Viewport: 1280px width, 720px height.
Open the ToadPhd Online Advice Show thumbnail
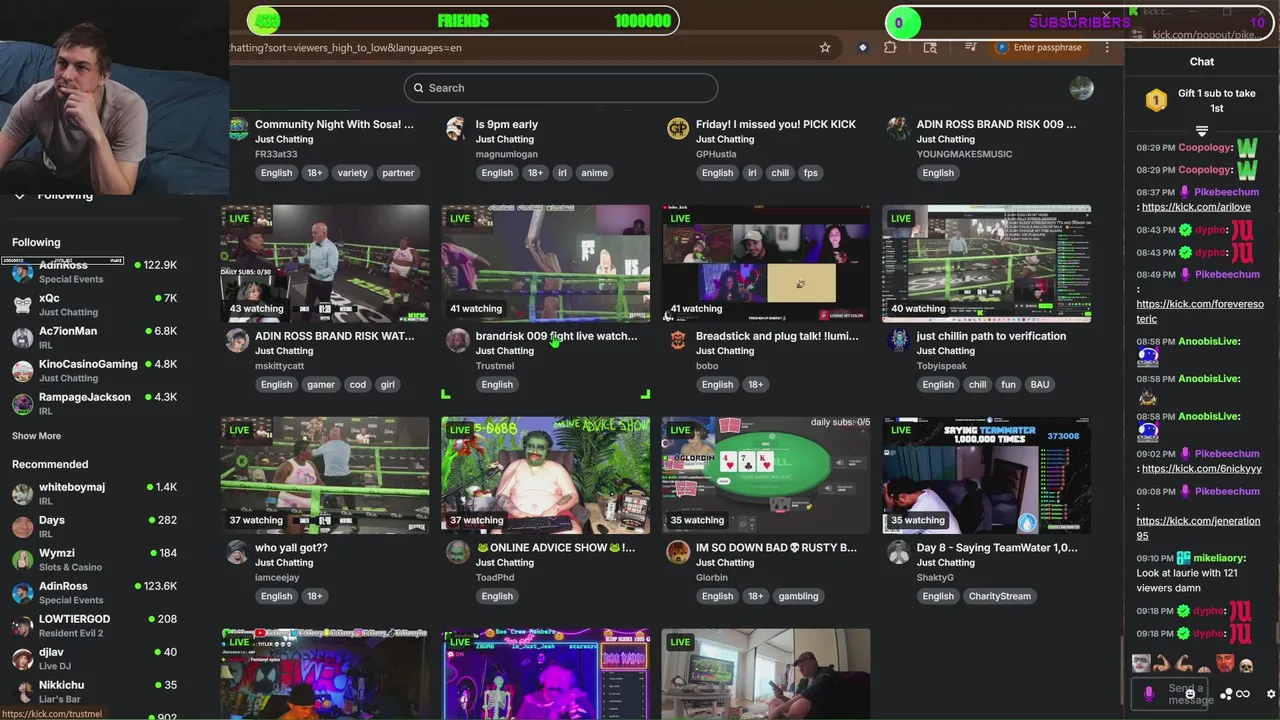pyautogui.click(x=545, y=476)
